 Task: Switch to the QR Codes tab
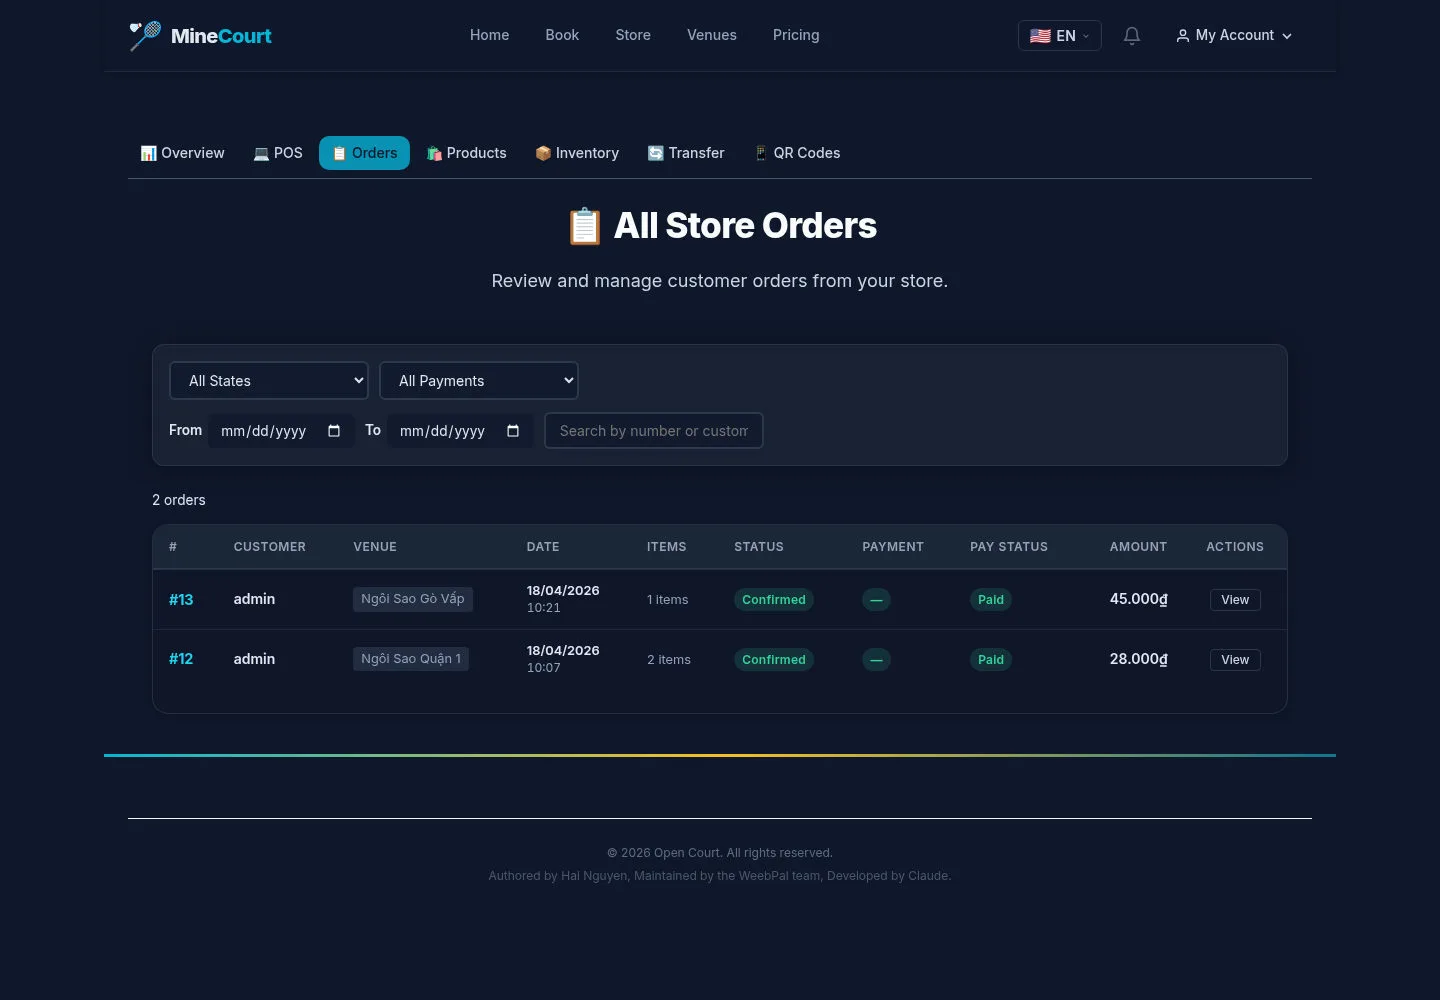click(x=797, y=153)
